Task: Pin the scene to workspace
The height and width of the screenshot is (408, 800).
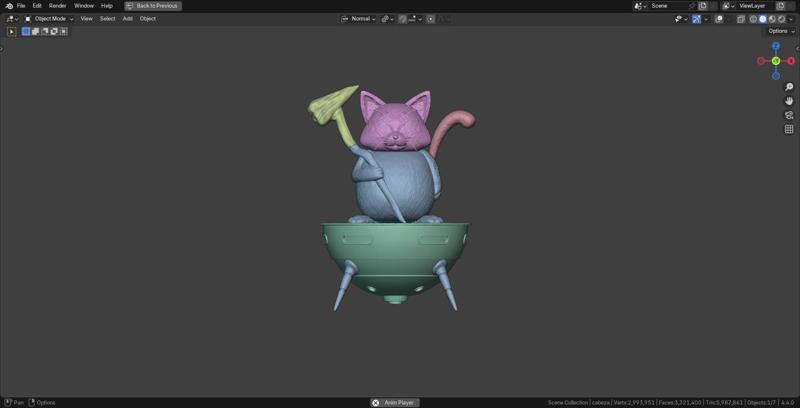Action: pos(692,6)
